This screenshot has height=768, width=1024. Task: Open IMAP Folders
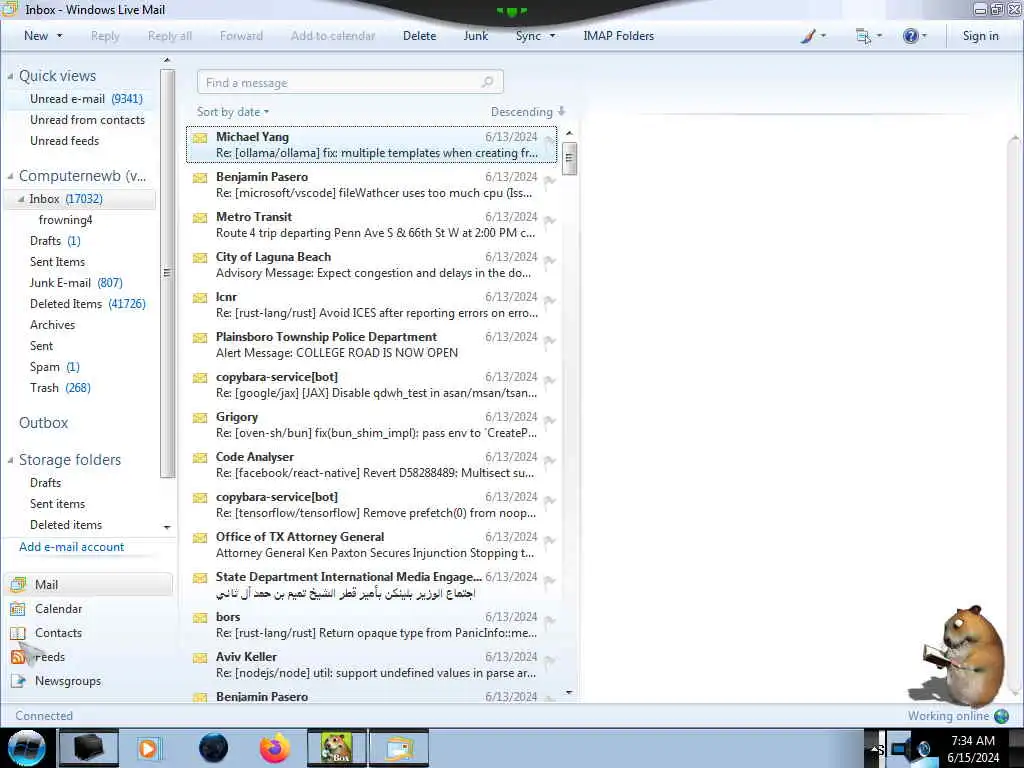pyautogui.click(x=618, y=36)
